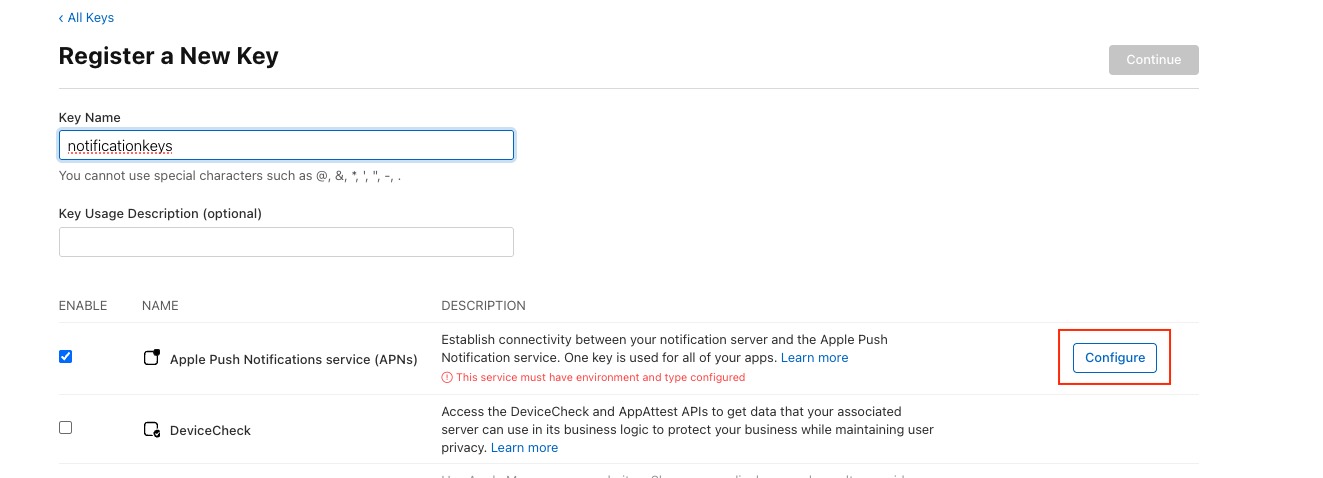Select the DeviceCheck service name
The image size is (1323, 478).
click(x=210, y=431)
